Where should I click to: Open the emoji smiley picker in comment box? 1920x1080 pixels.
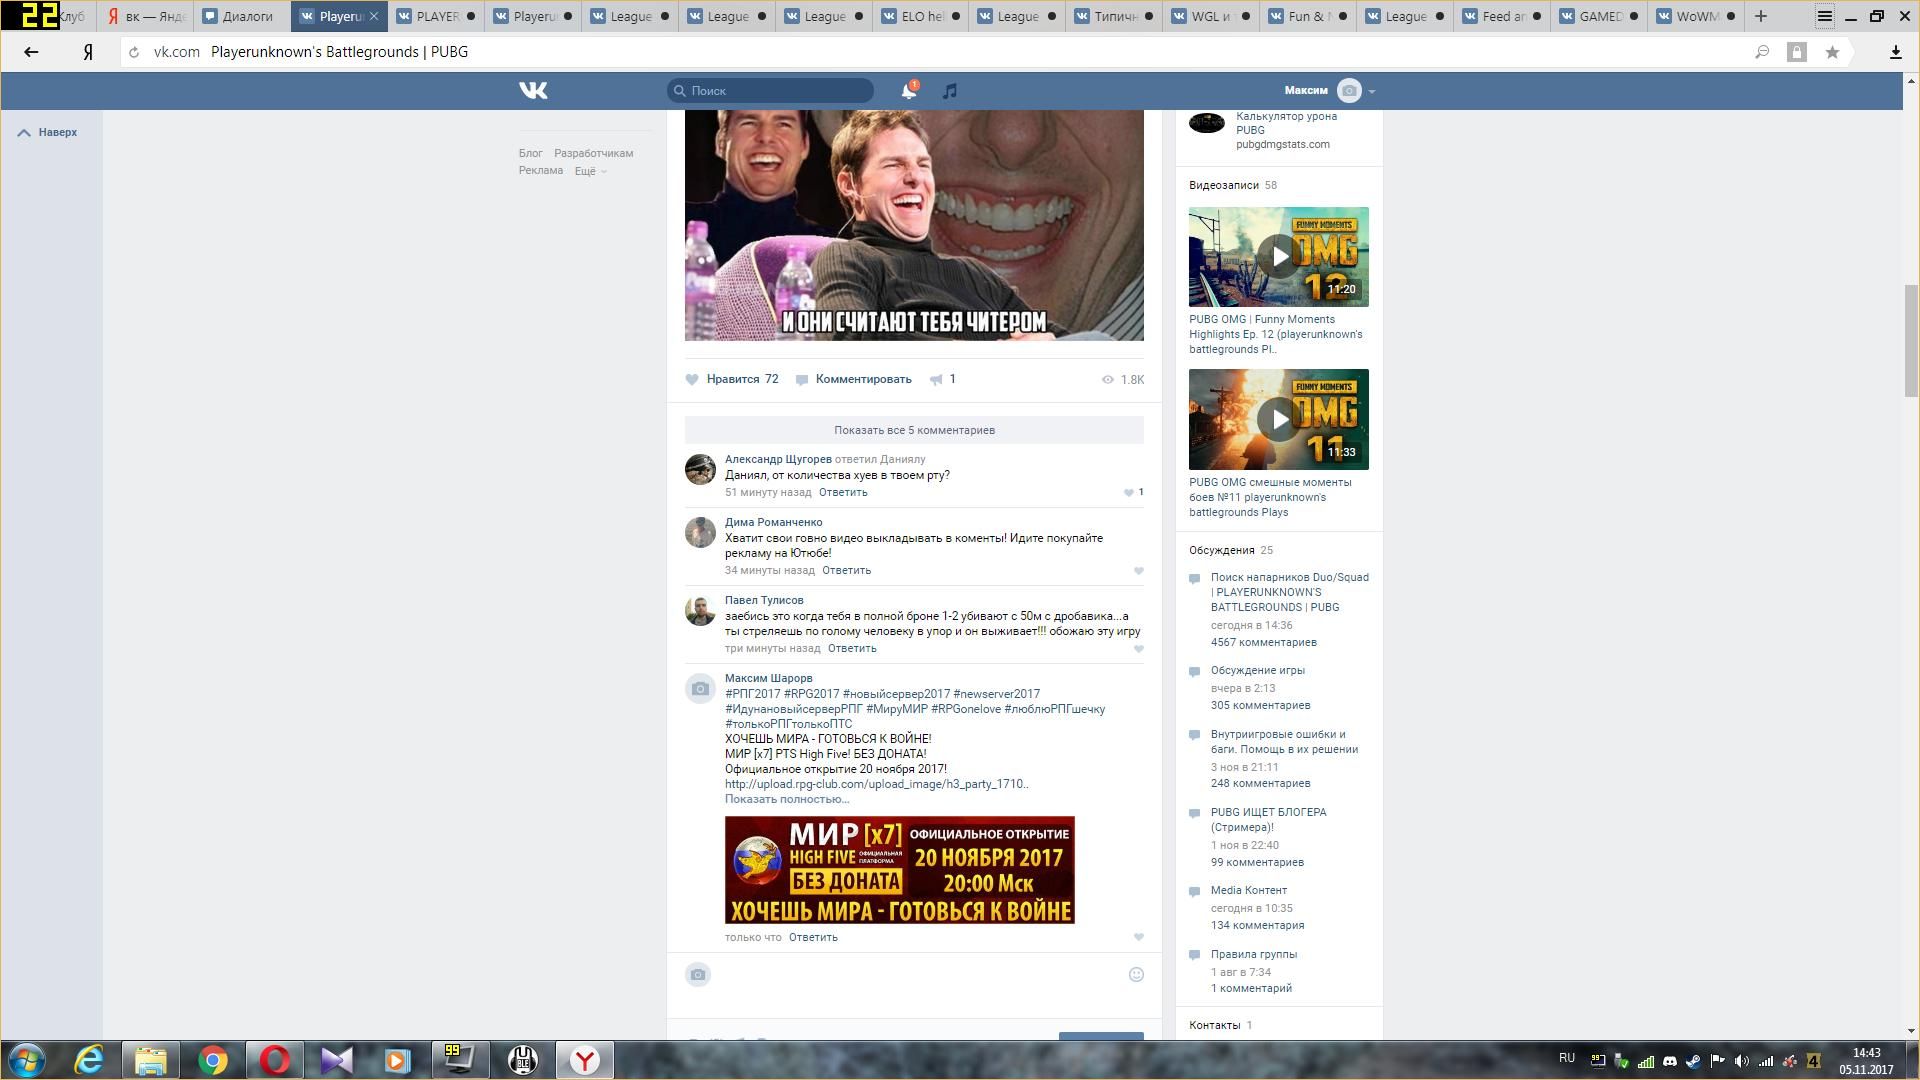[x=1136, y=975]
